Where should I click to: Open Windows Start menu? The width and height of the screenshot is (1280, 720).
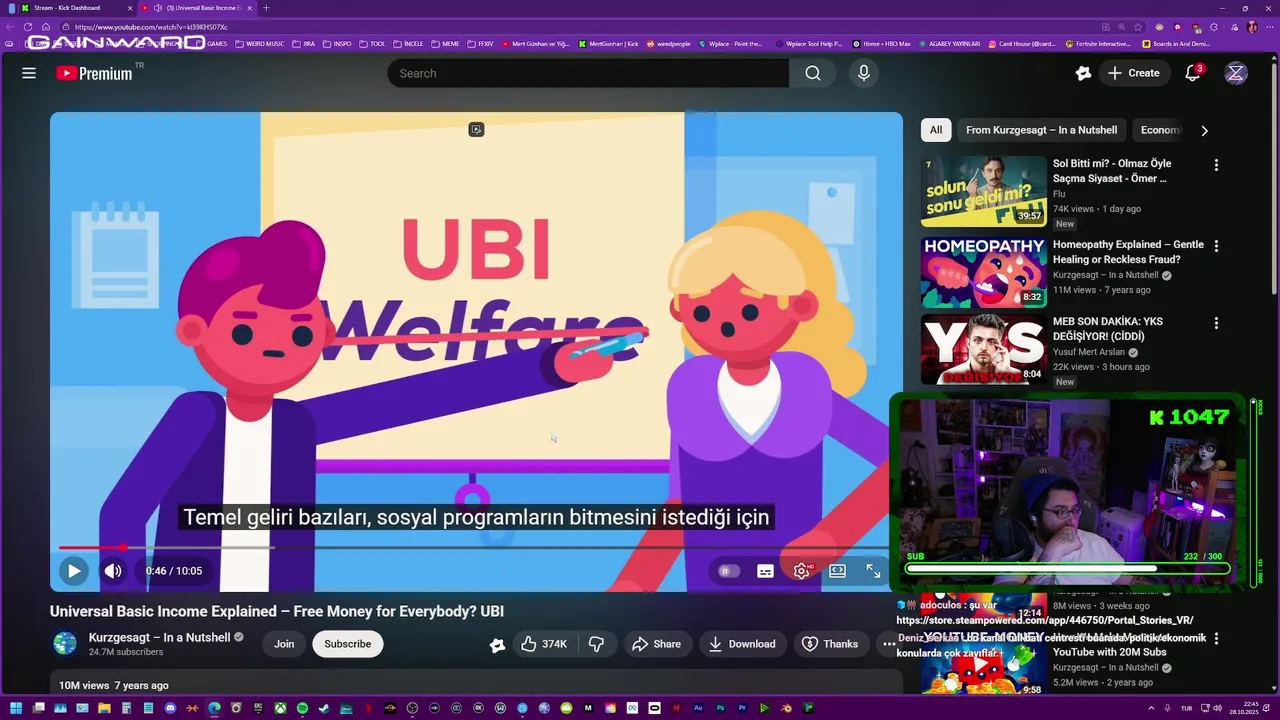coord(16,709)
